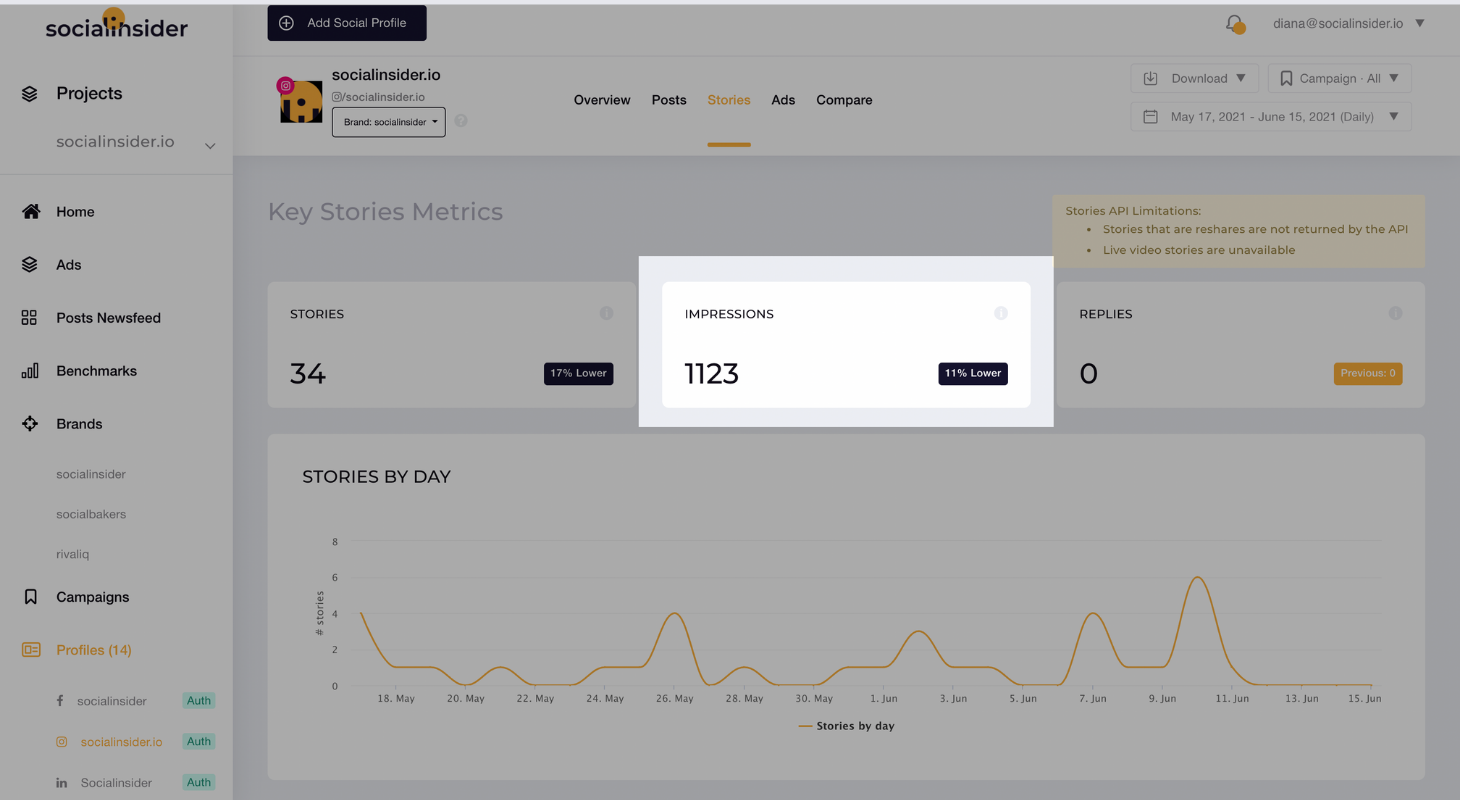
Task: Click the Campaigns bookmark icon
Action: point(30,597)
